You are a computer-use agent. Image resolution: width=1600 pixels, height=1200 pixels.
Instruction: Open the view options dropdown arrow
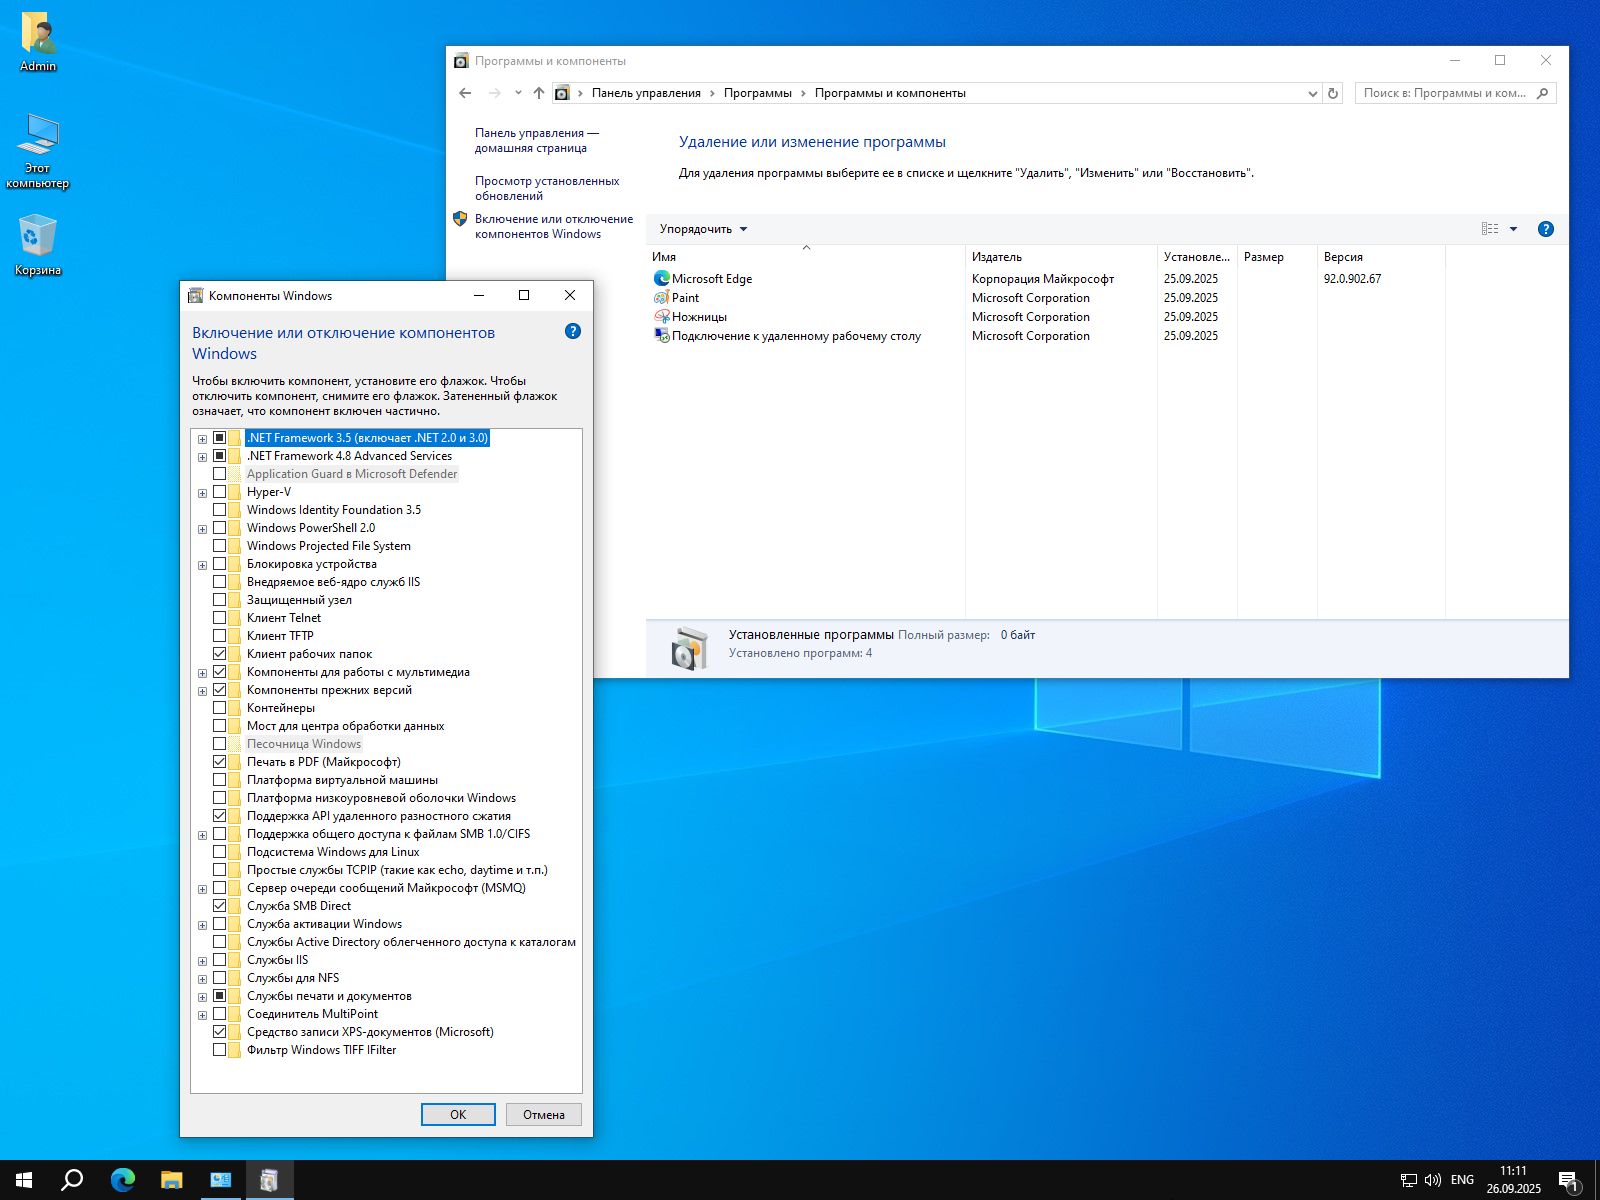(x=1513, y=229)
